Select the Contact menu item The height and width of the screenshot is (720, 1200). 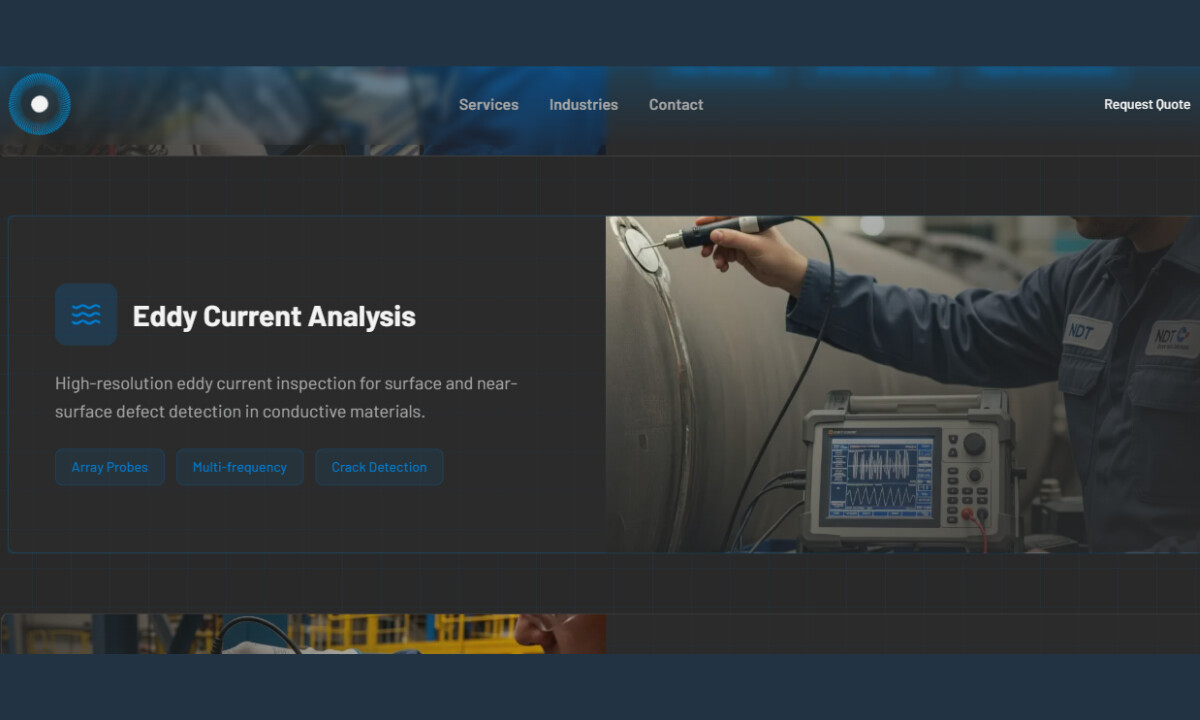click(676, 104)
